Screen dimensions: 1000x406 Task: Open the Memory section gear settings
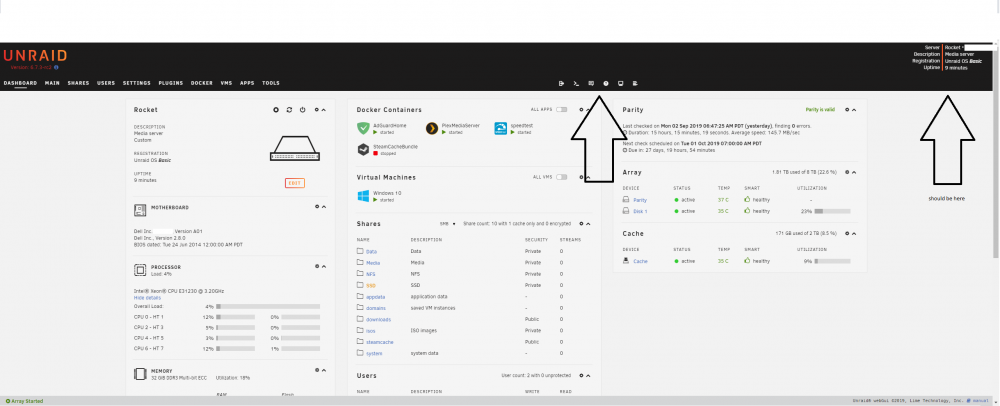point(316,370)
